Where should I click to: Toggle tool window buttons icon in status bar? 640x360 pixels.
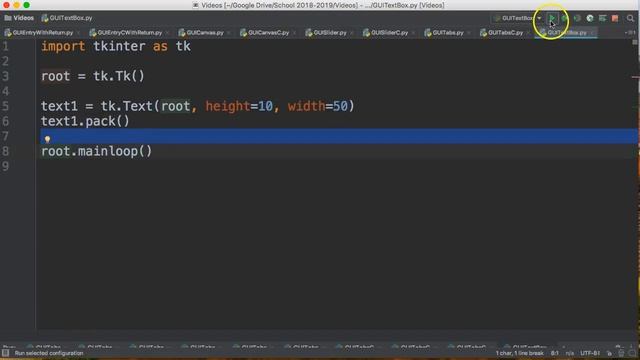pyautogui.click(x=5, y=353)
